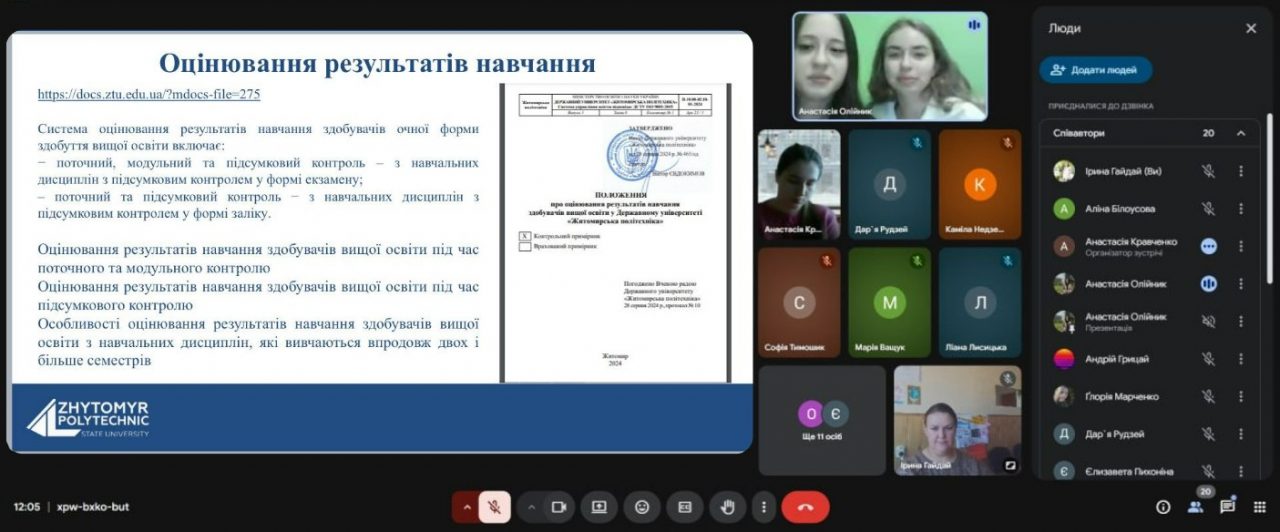The width and height of the screenshot is (1280, 532).
Task: Click the red leave call button
Action: point(805,507)
